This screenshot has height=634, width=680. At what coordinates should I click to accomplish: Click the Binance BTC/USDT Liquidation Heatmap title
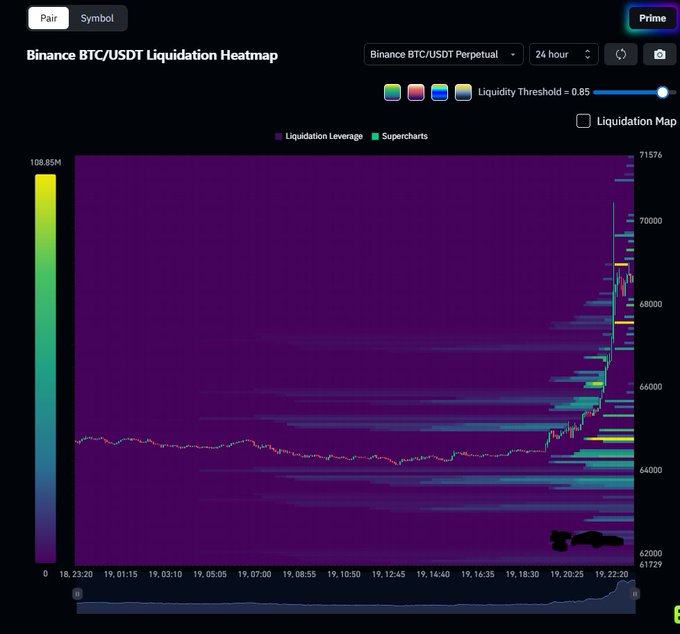tap(152, 55)
